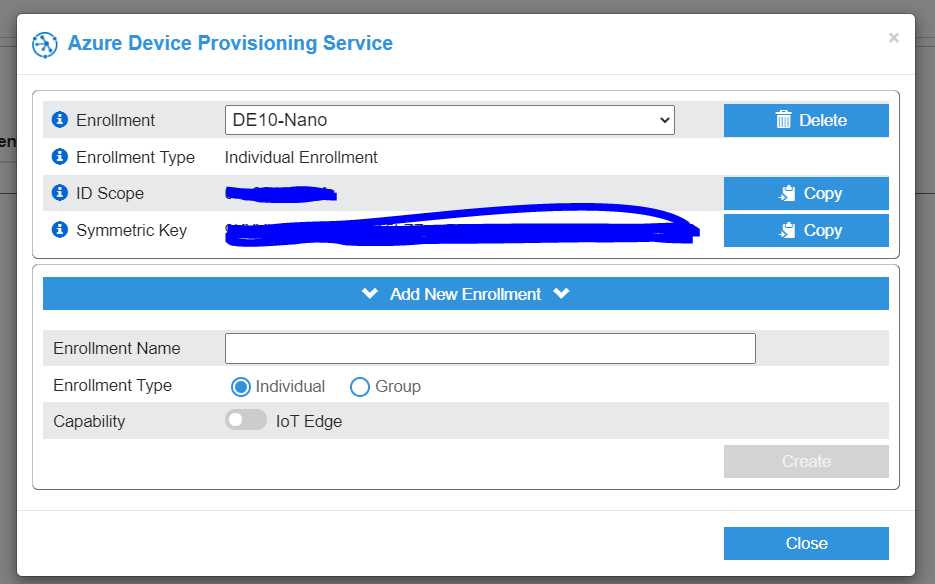Screen dimensions: 935x584
Task: Select the Individual enrollment type radio
Action: pyautogui.click(x=241, y=387)
